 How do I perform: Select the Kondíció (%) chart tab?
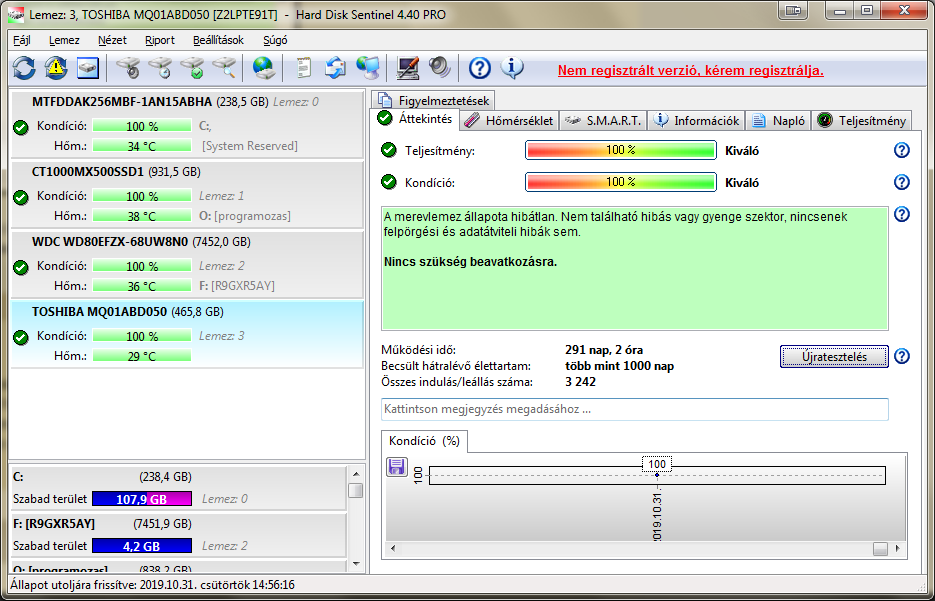point(424,441)
